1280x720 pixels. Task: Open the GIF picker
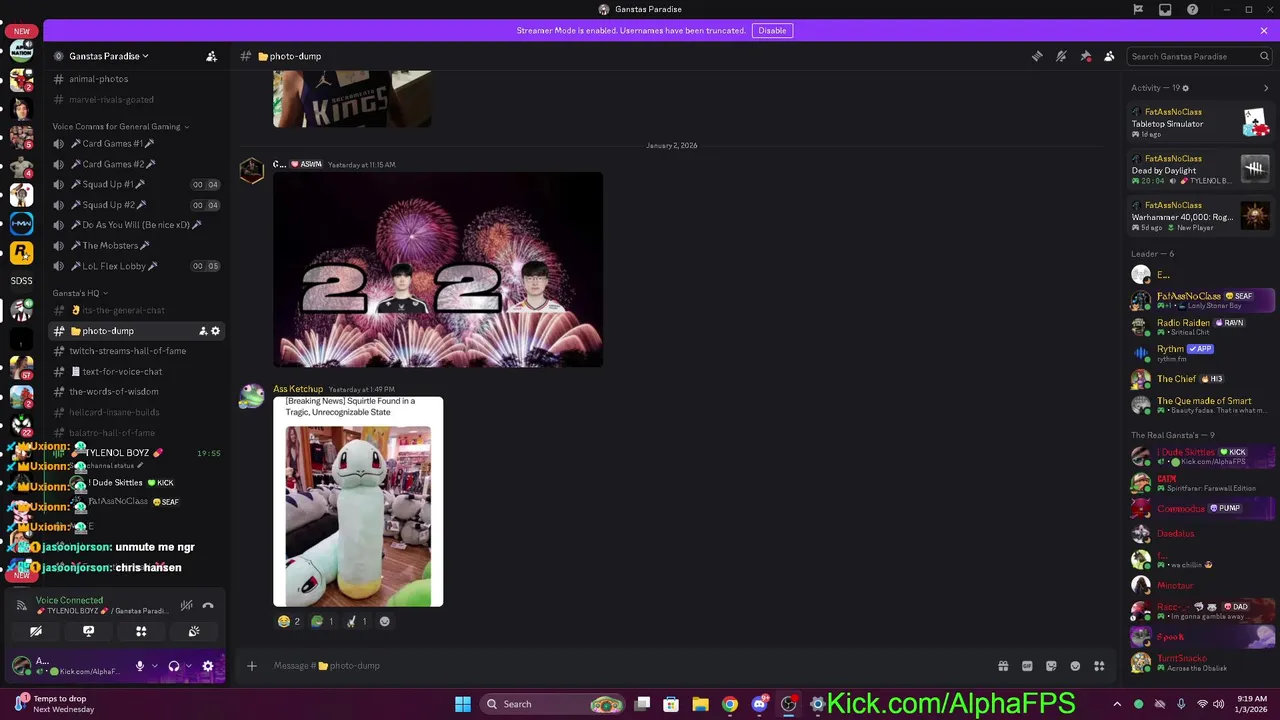1027,666
